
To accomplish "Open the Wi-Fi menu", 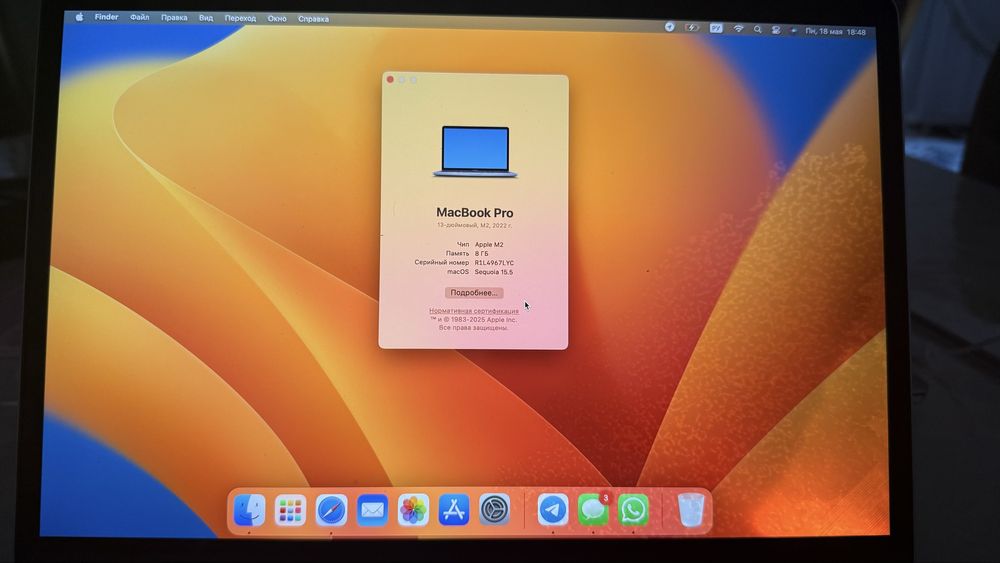I will pyautogui.click(x=739, y=29).
